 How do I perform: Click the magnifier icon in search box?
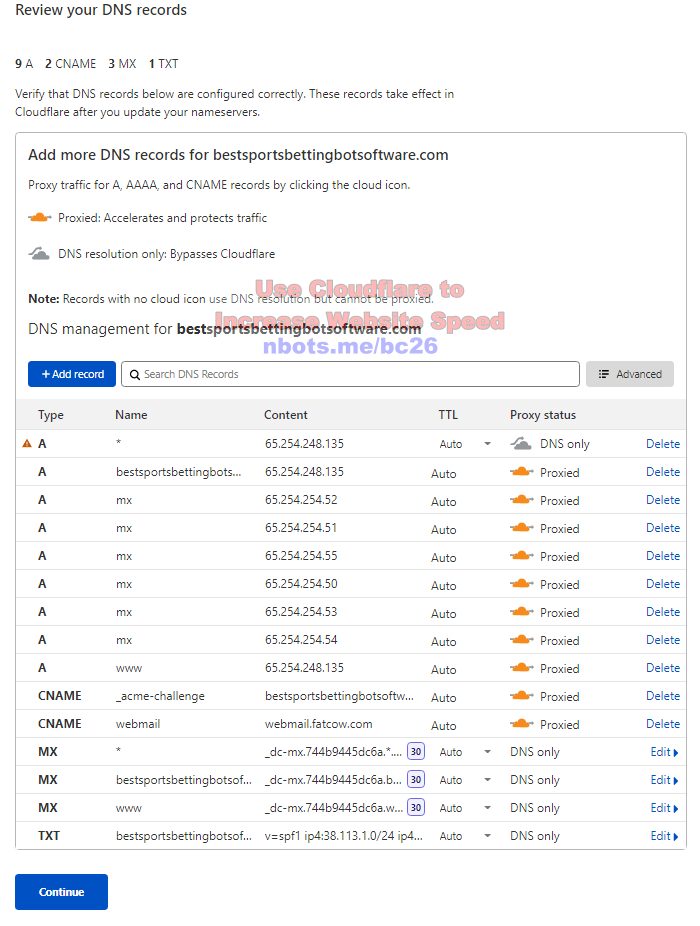coord(135,374)
